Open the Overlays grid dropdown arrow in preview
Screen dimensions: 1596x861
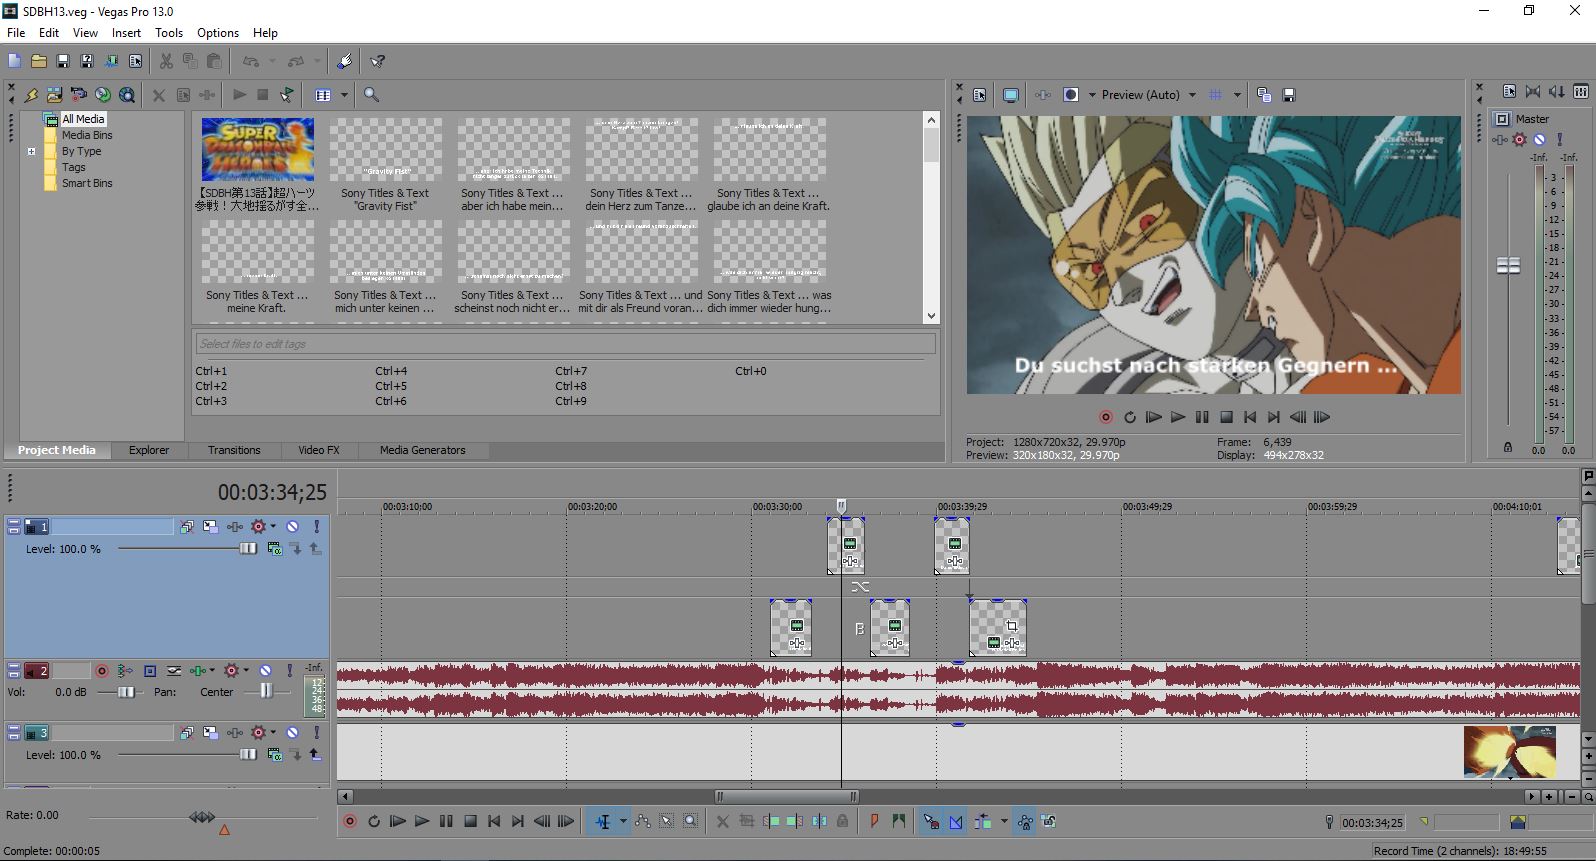(x=1237, y=95)
